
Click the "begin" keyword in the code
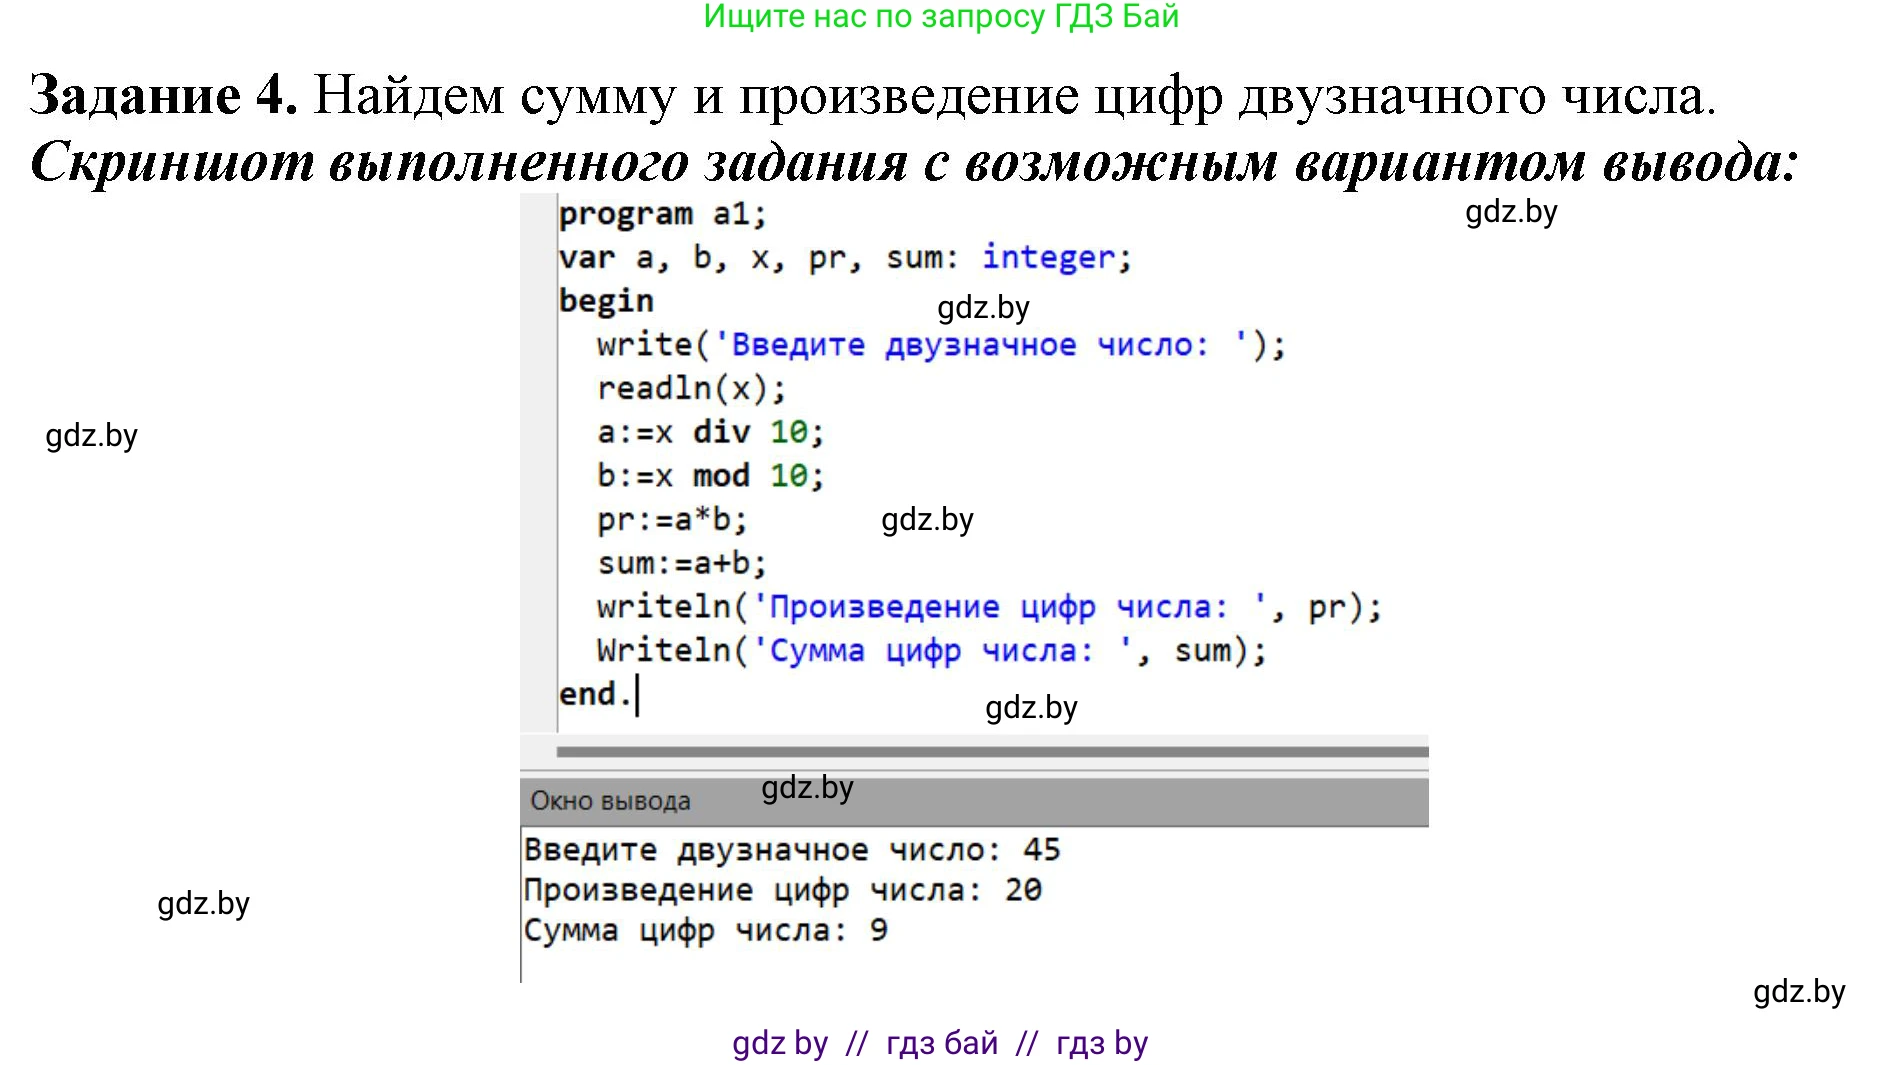(x=606, y=301)
